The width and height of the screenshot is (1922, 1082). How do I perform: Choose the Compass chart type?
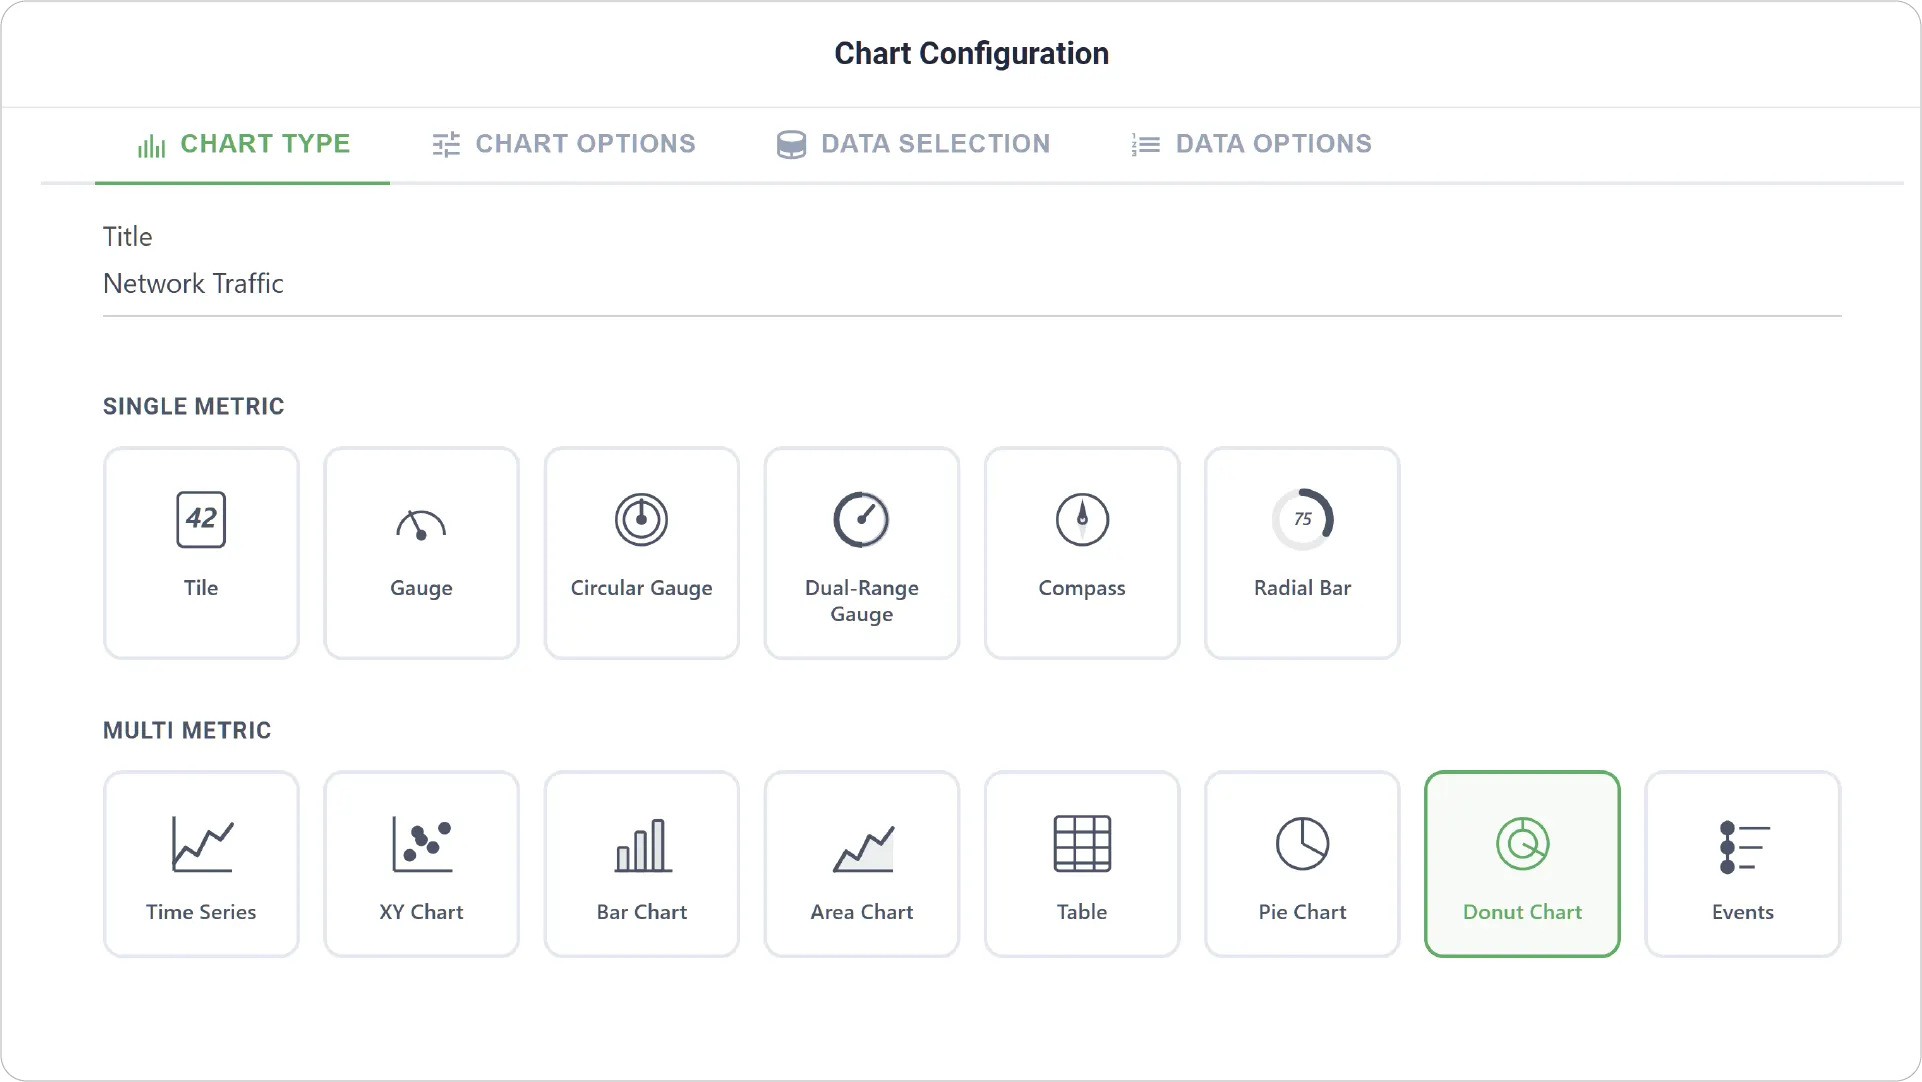1082,553
